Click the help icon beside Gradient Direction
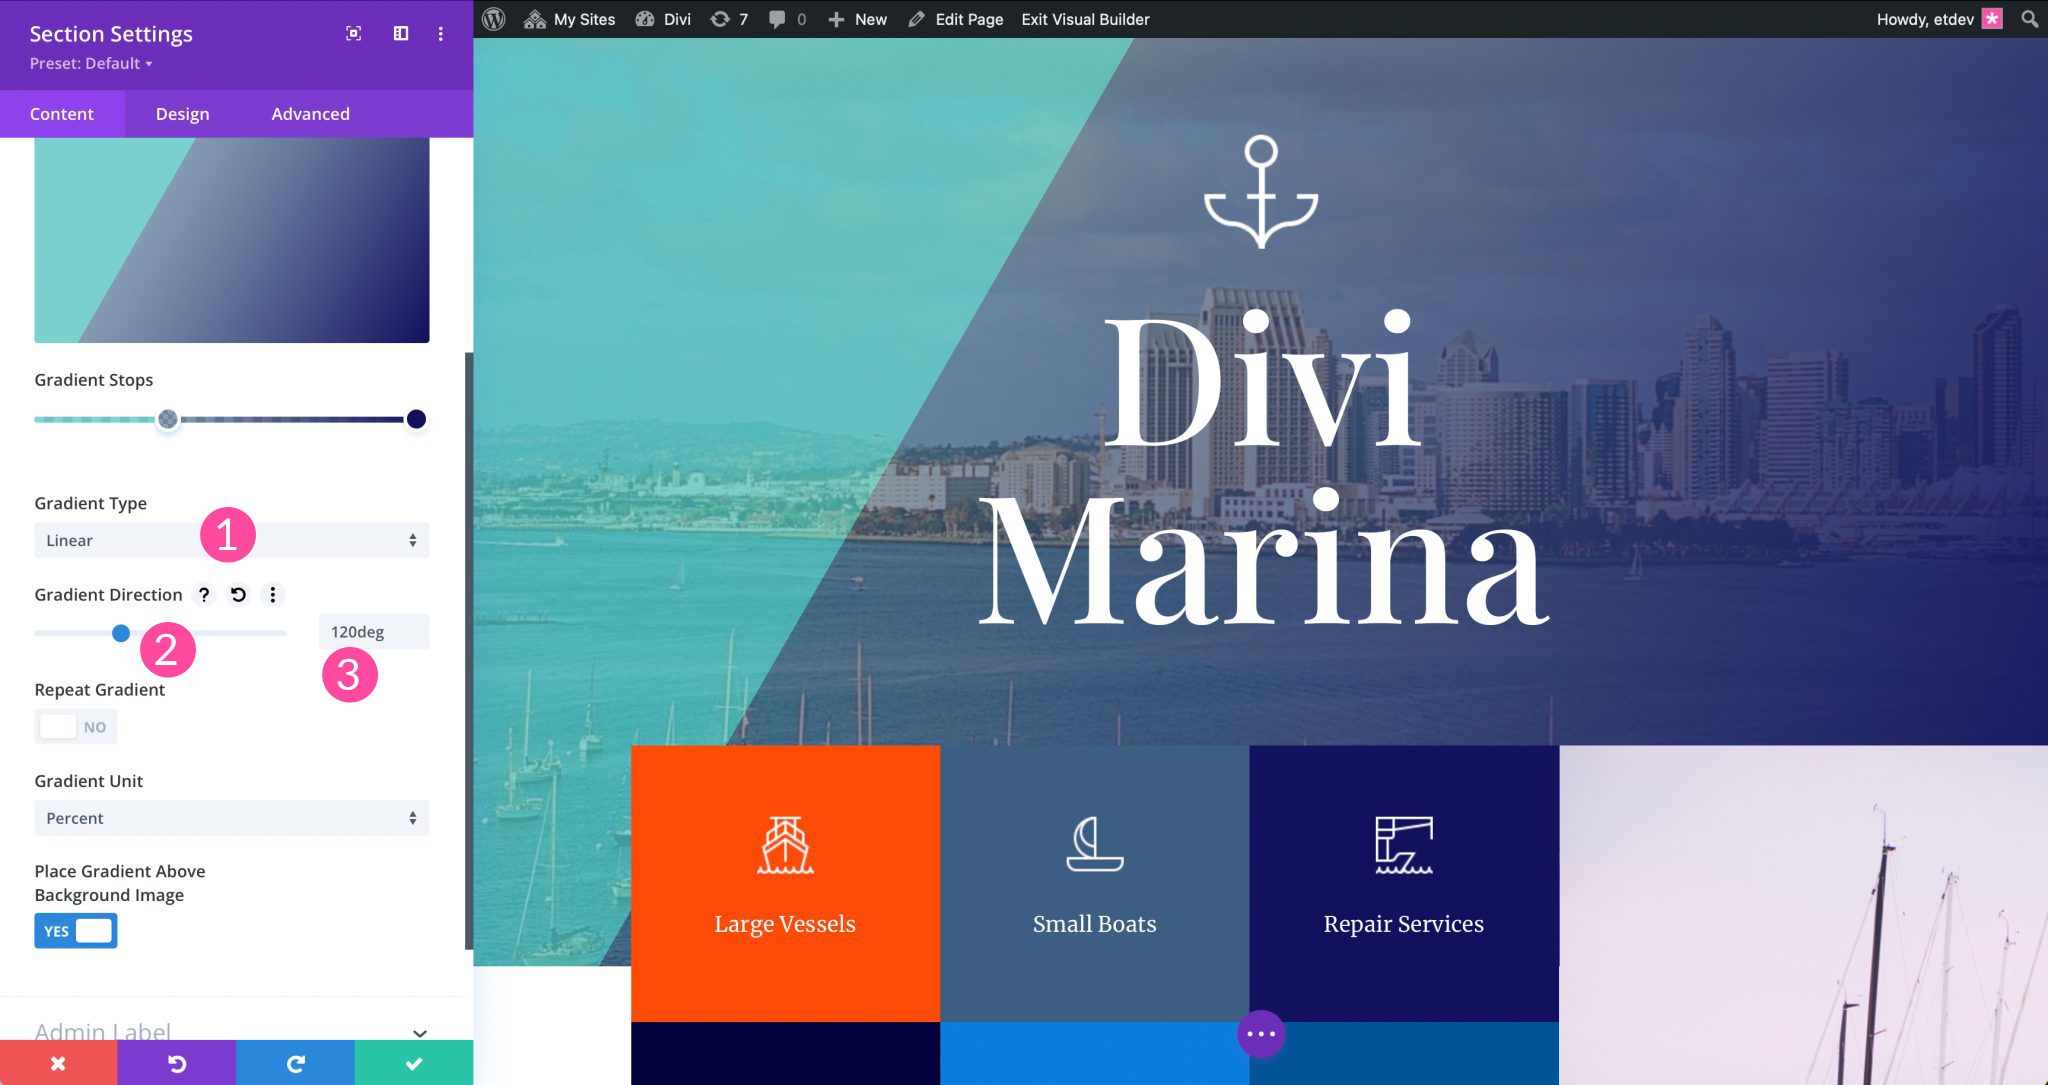 point(203,594)
